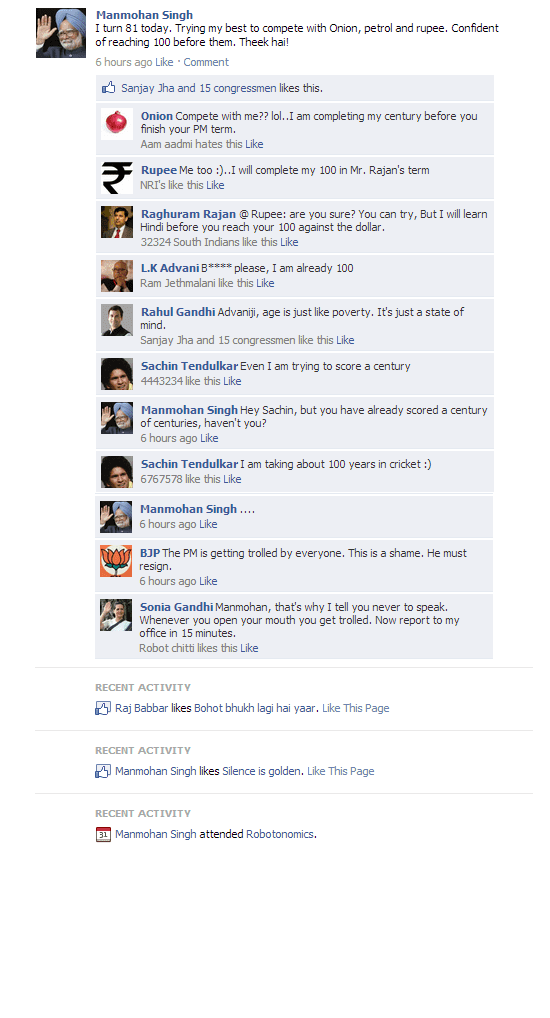This screenshot has width=550, height=1018.
Task: Click Raghuram Rajan's avatar thumbnail
Action: (117, 222)
